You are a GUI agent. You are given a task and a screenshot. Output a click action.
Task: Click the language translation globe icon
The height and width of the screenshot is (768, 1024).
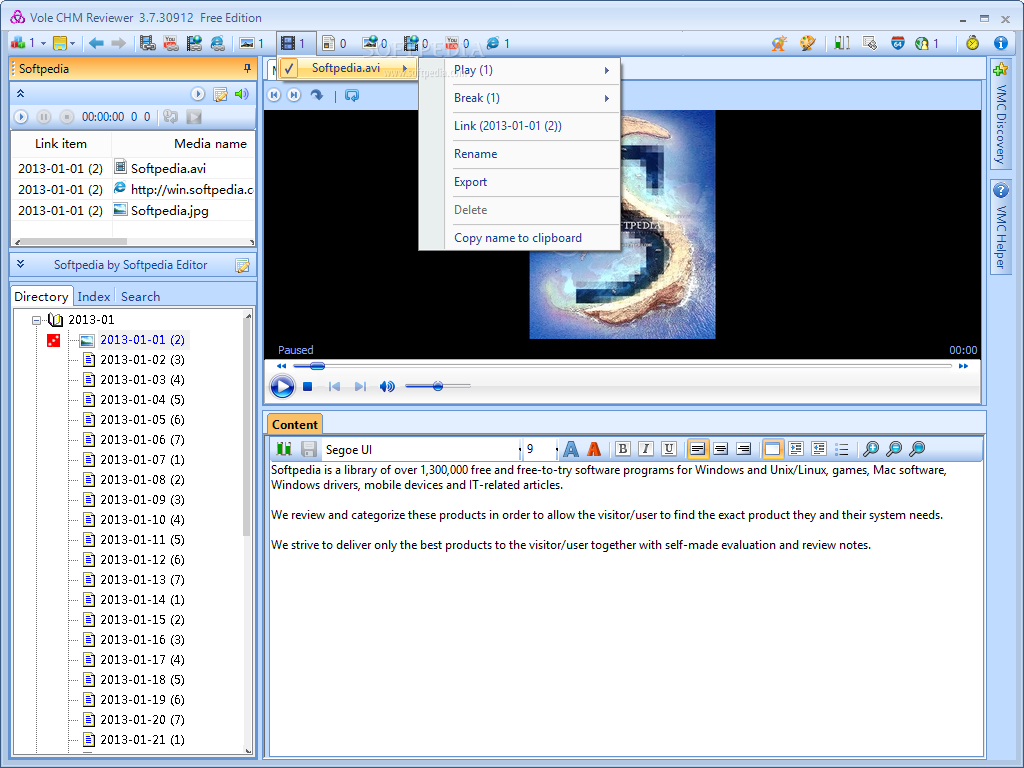coord(921,43)
